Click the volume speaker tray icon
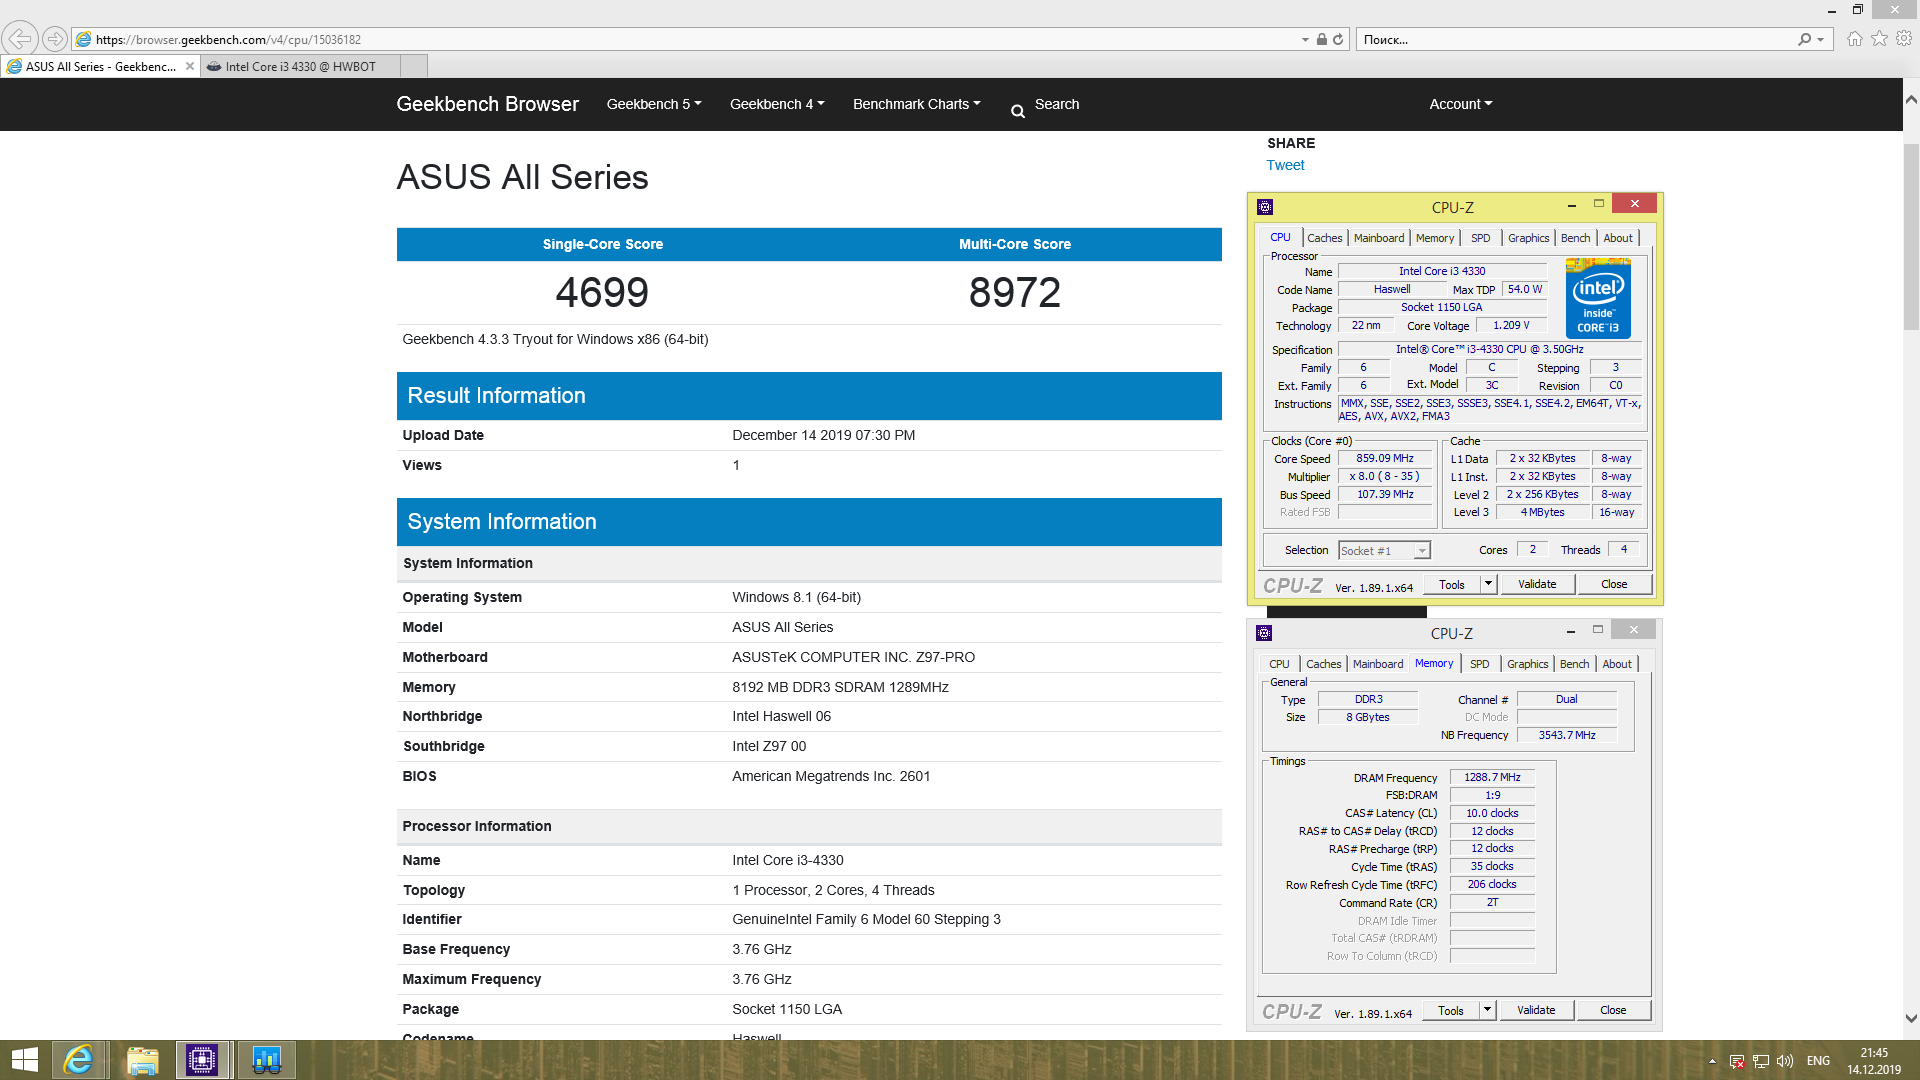1920x1080 pixels. click(x=1785, y=1061)
